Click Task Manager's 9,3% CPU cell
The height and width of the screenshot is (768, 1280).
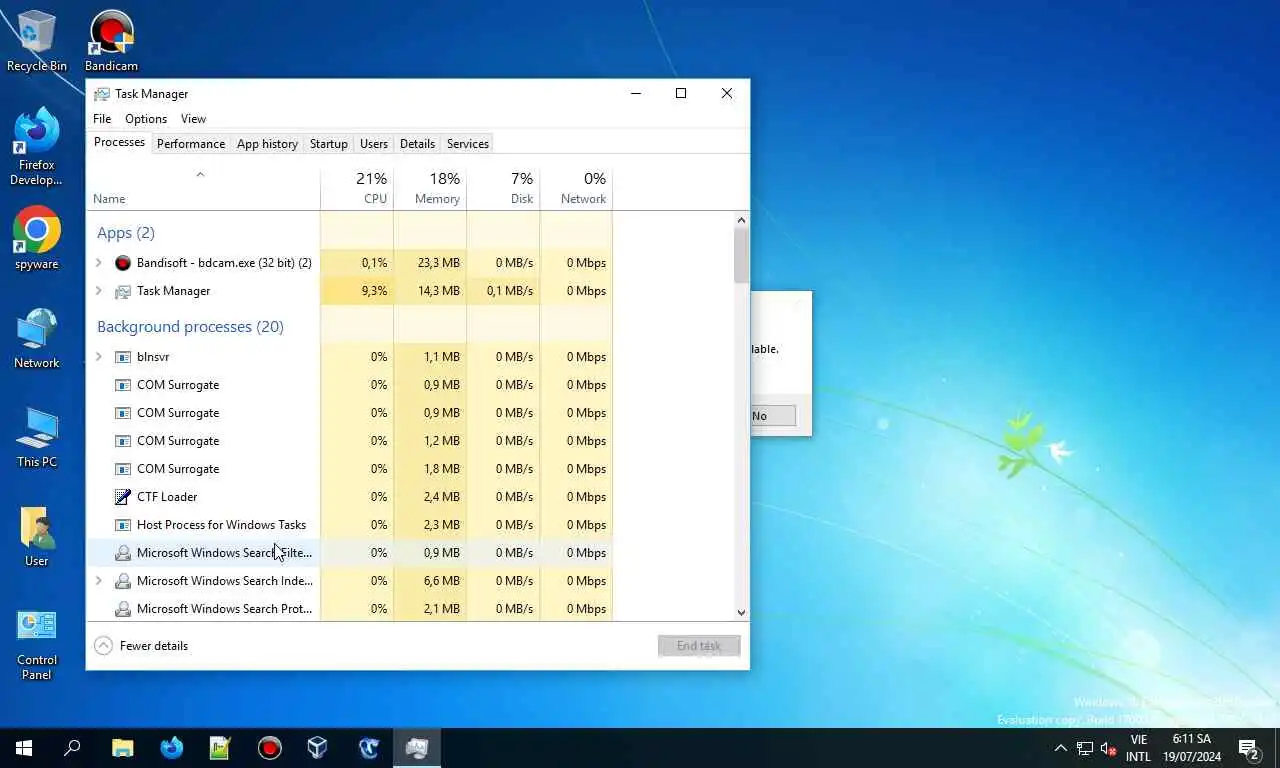coord(357,291)
